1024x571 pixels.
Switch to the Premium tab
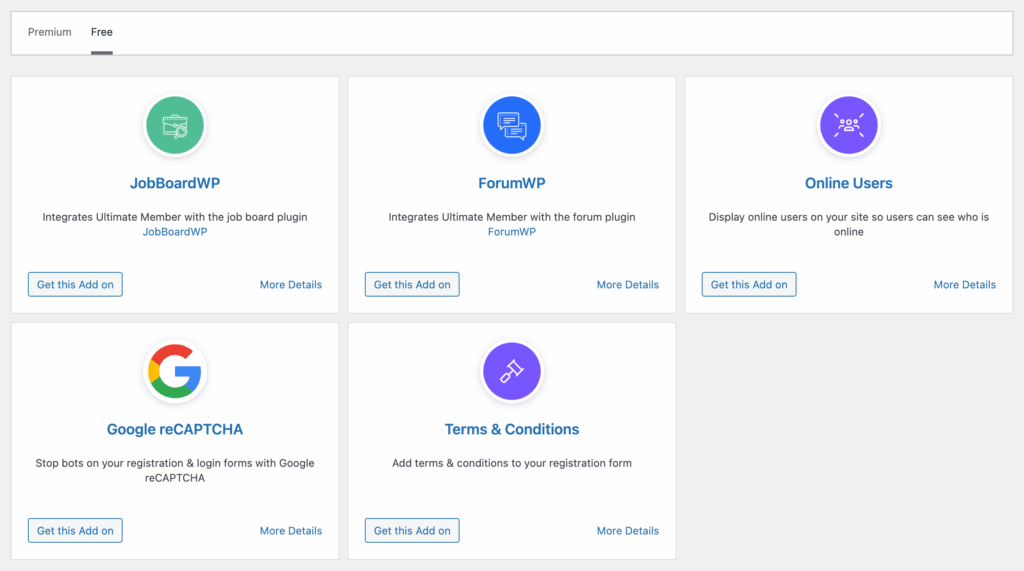coord(50,32)
